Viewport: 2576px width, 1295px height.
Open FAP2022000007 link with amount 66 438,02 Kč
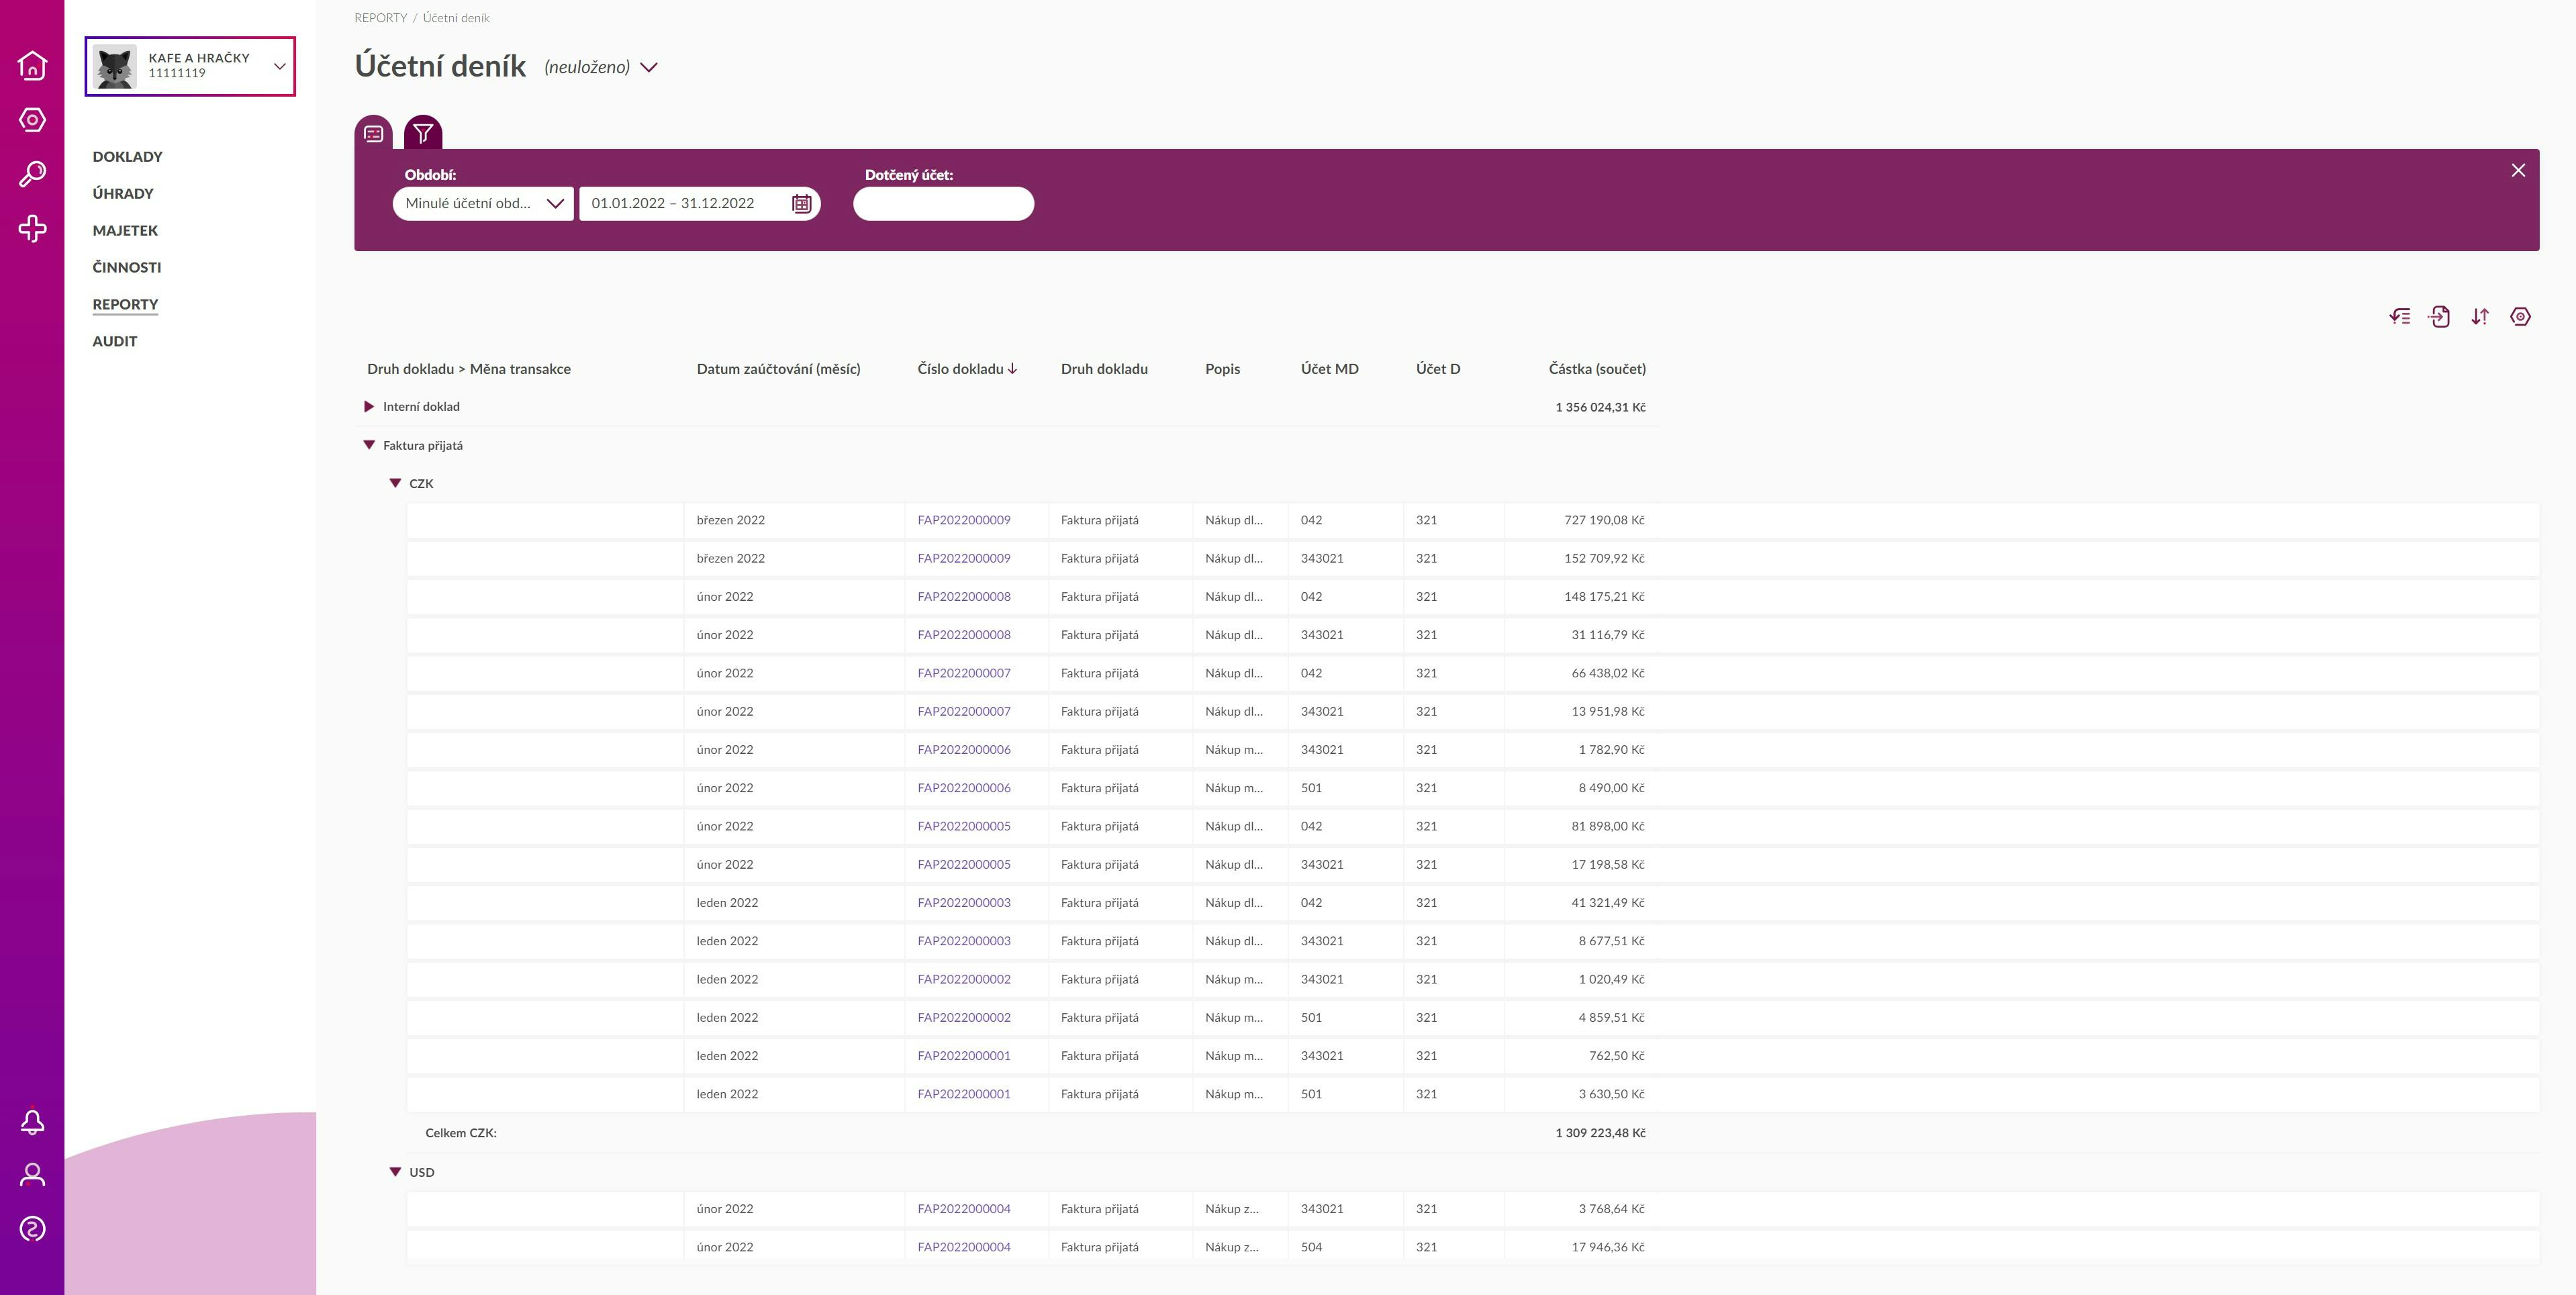(x=964, y=673)
